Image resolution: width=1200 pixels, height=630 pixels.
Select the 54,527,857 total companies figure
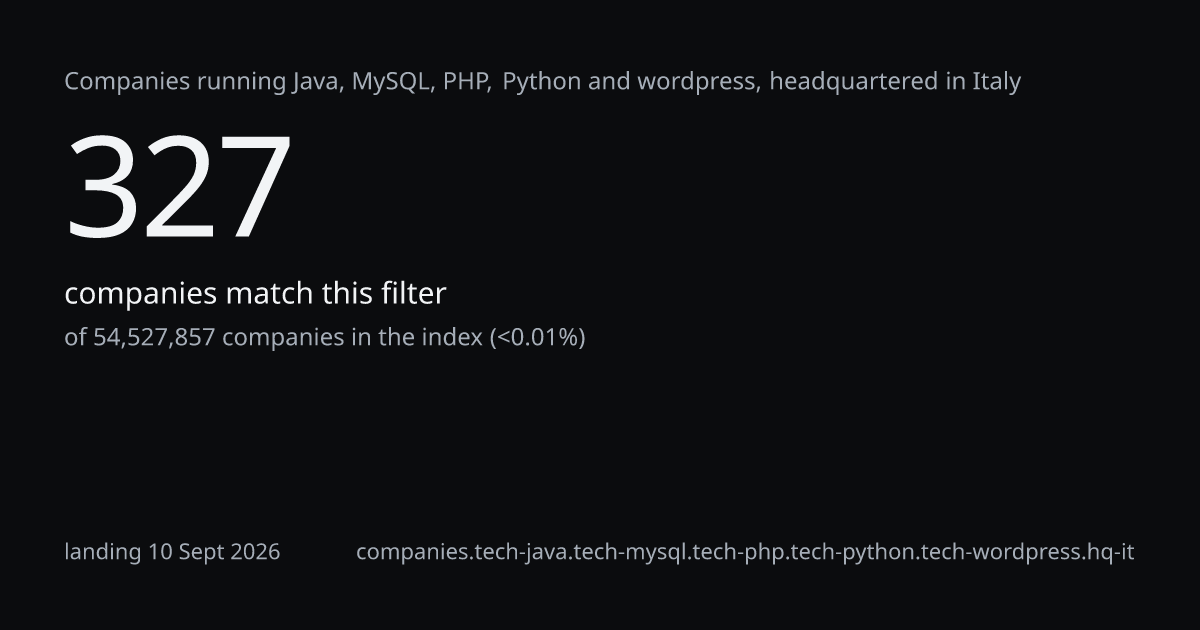pyautogui.click(x=154, y=338)
